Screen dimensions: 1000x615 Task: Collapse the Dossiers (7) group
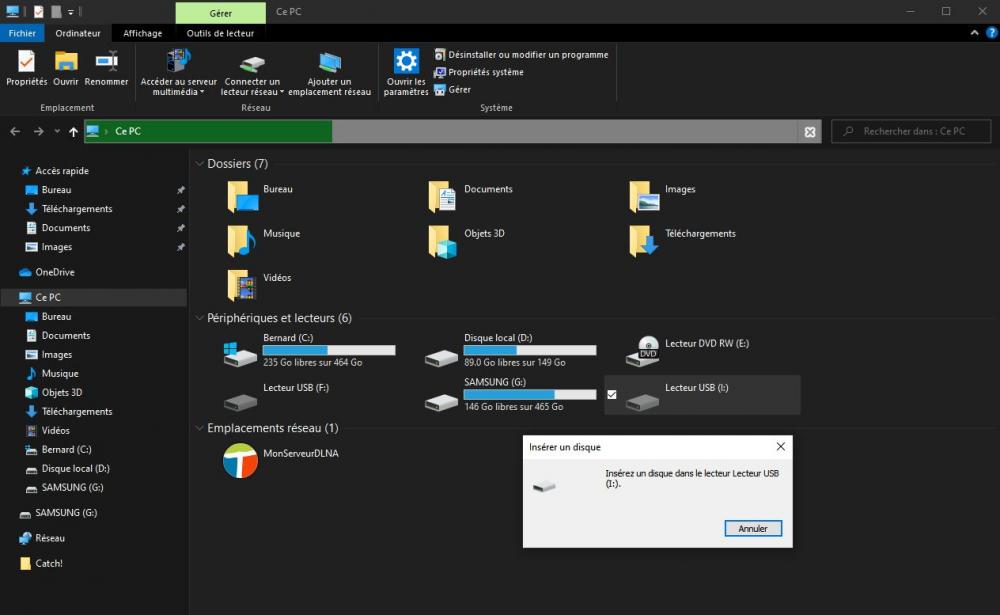click(x=199, y=164)
